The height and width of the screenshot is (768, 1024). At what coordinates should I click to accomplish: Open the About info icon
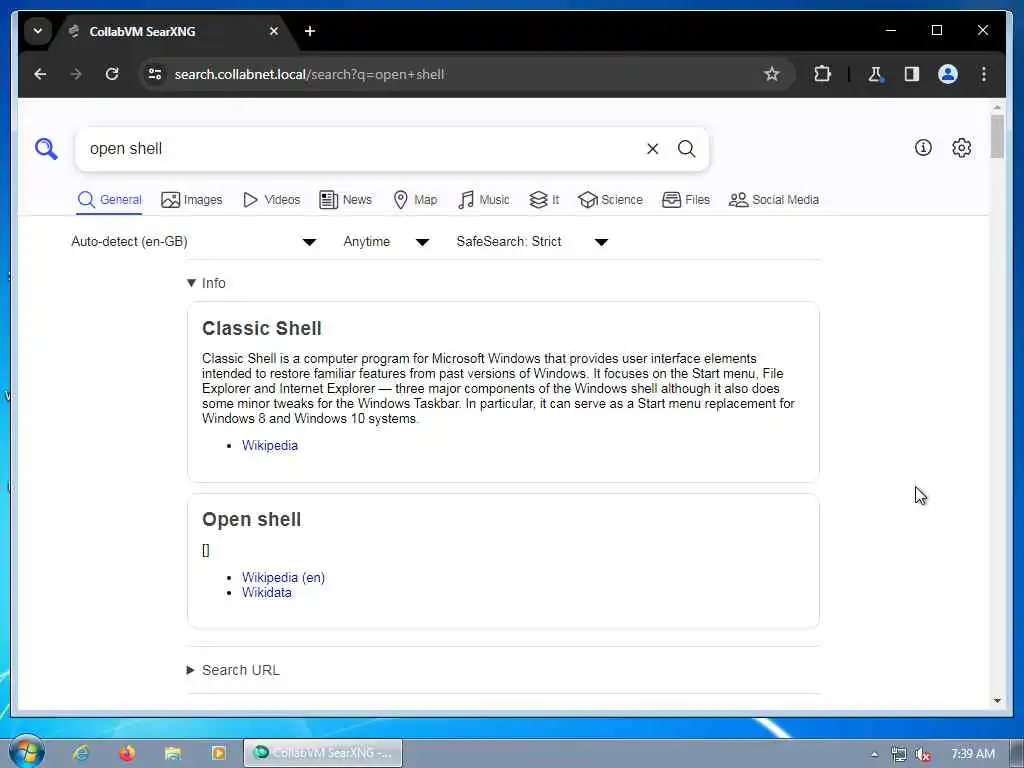point(923,148)
